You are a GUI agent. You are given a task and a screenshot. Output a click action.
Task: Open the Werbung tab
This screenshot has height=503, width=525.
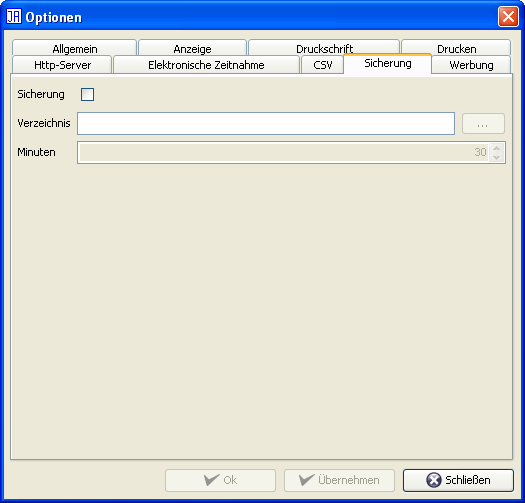pos(471,65)
